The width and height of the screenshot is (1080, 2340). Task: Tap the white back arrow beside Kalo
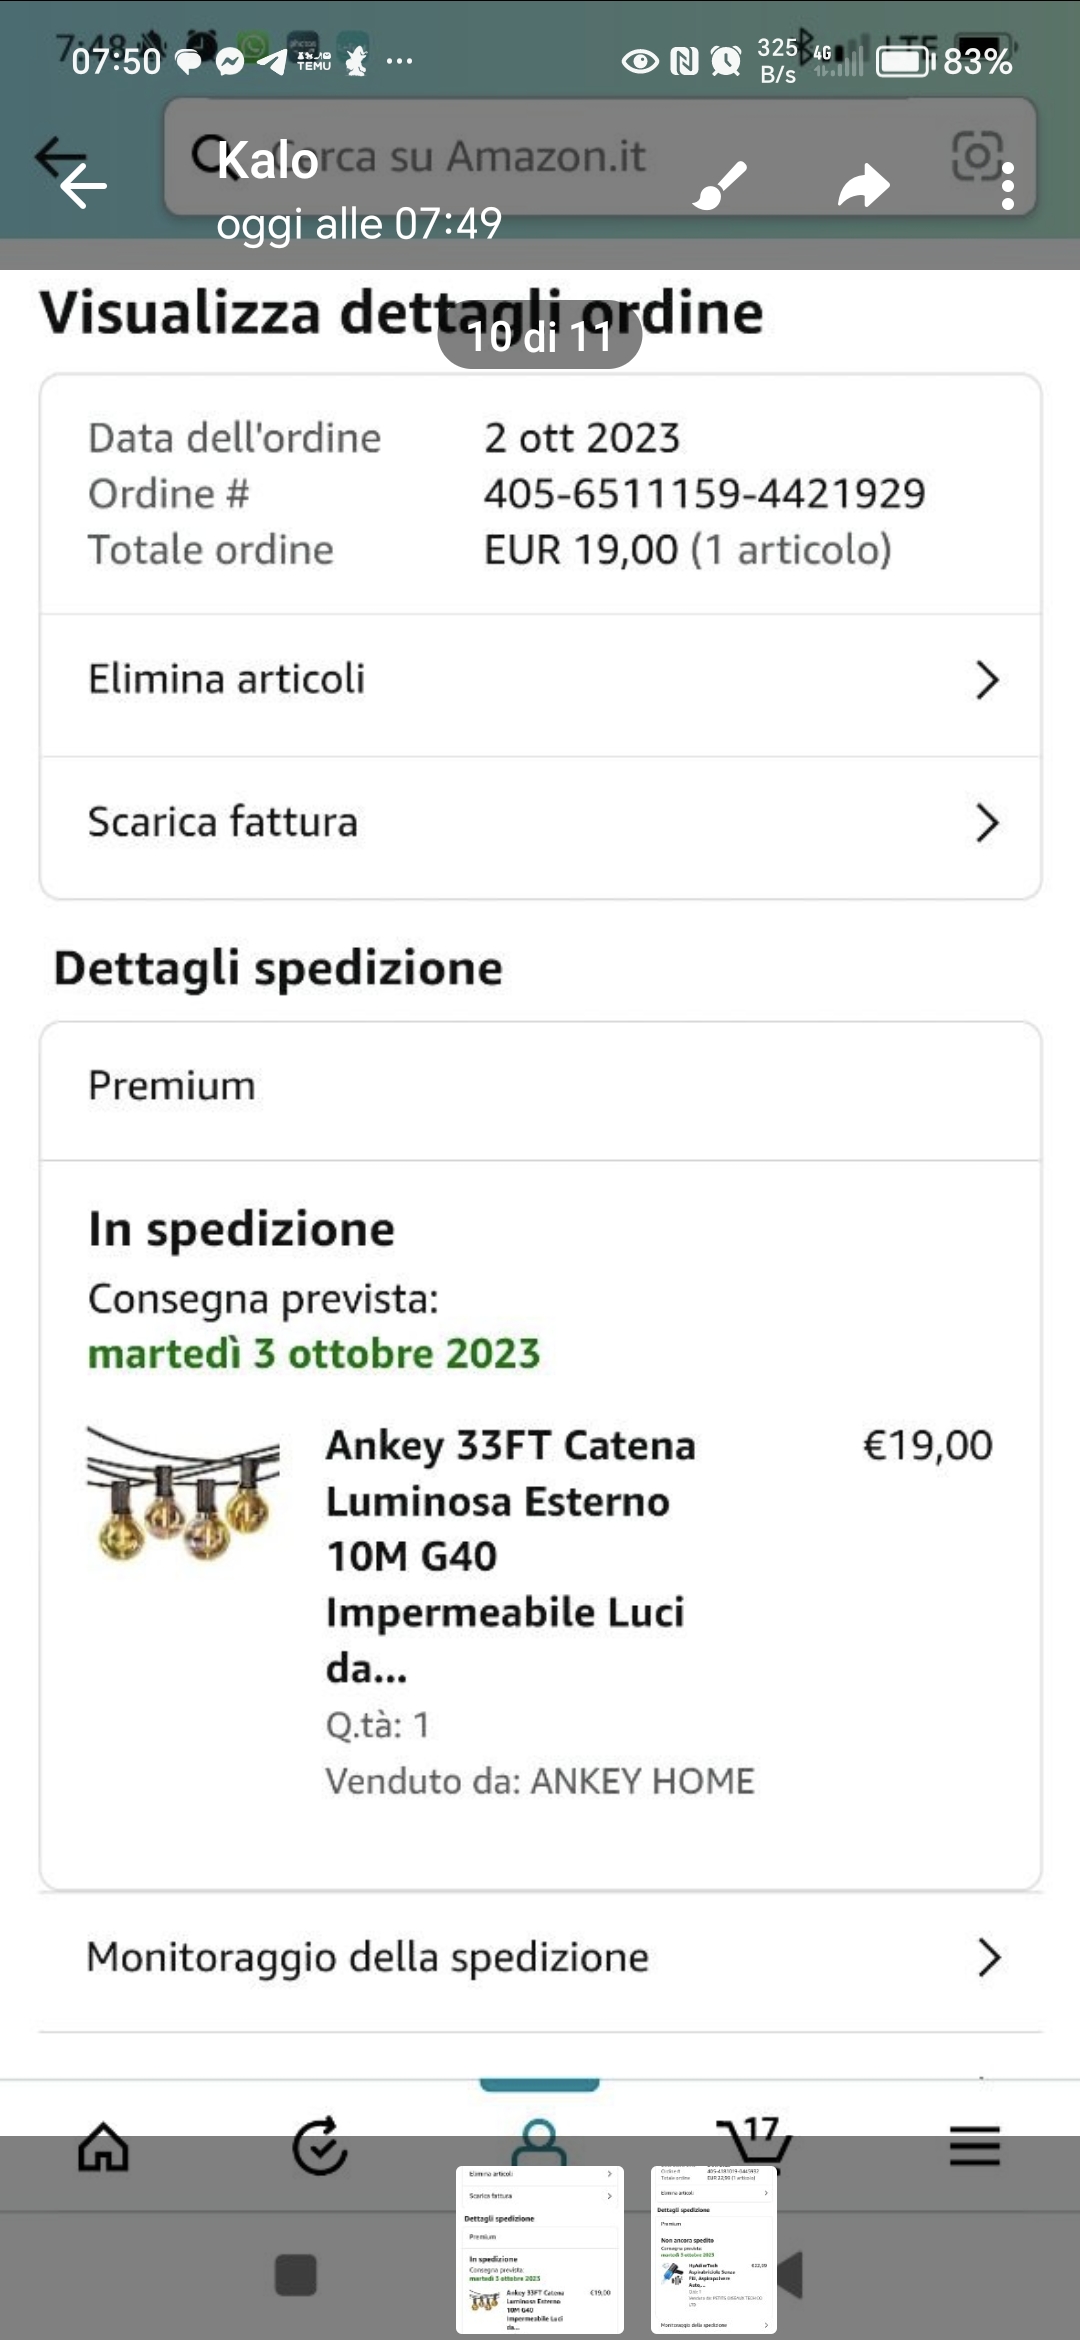point(83,186)
